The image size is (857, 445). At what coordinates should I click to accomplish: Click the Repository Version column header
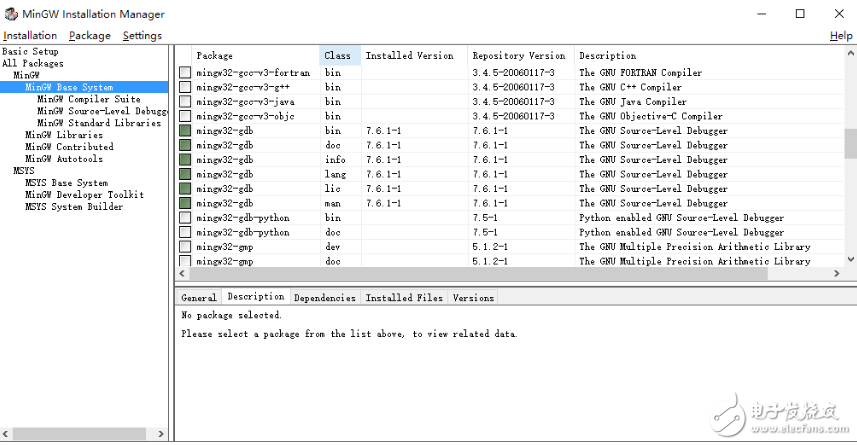tap(518, 56)
